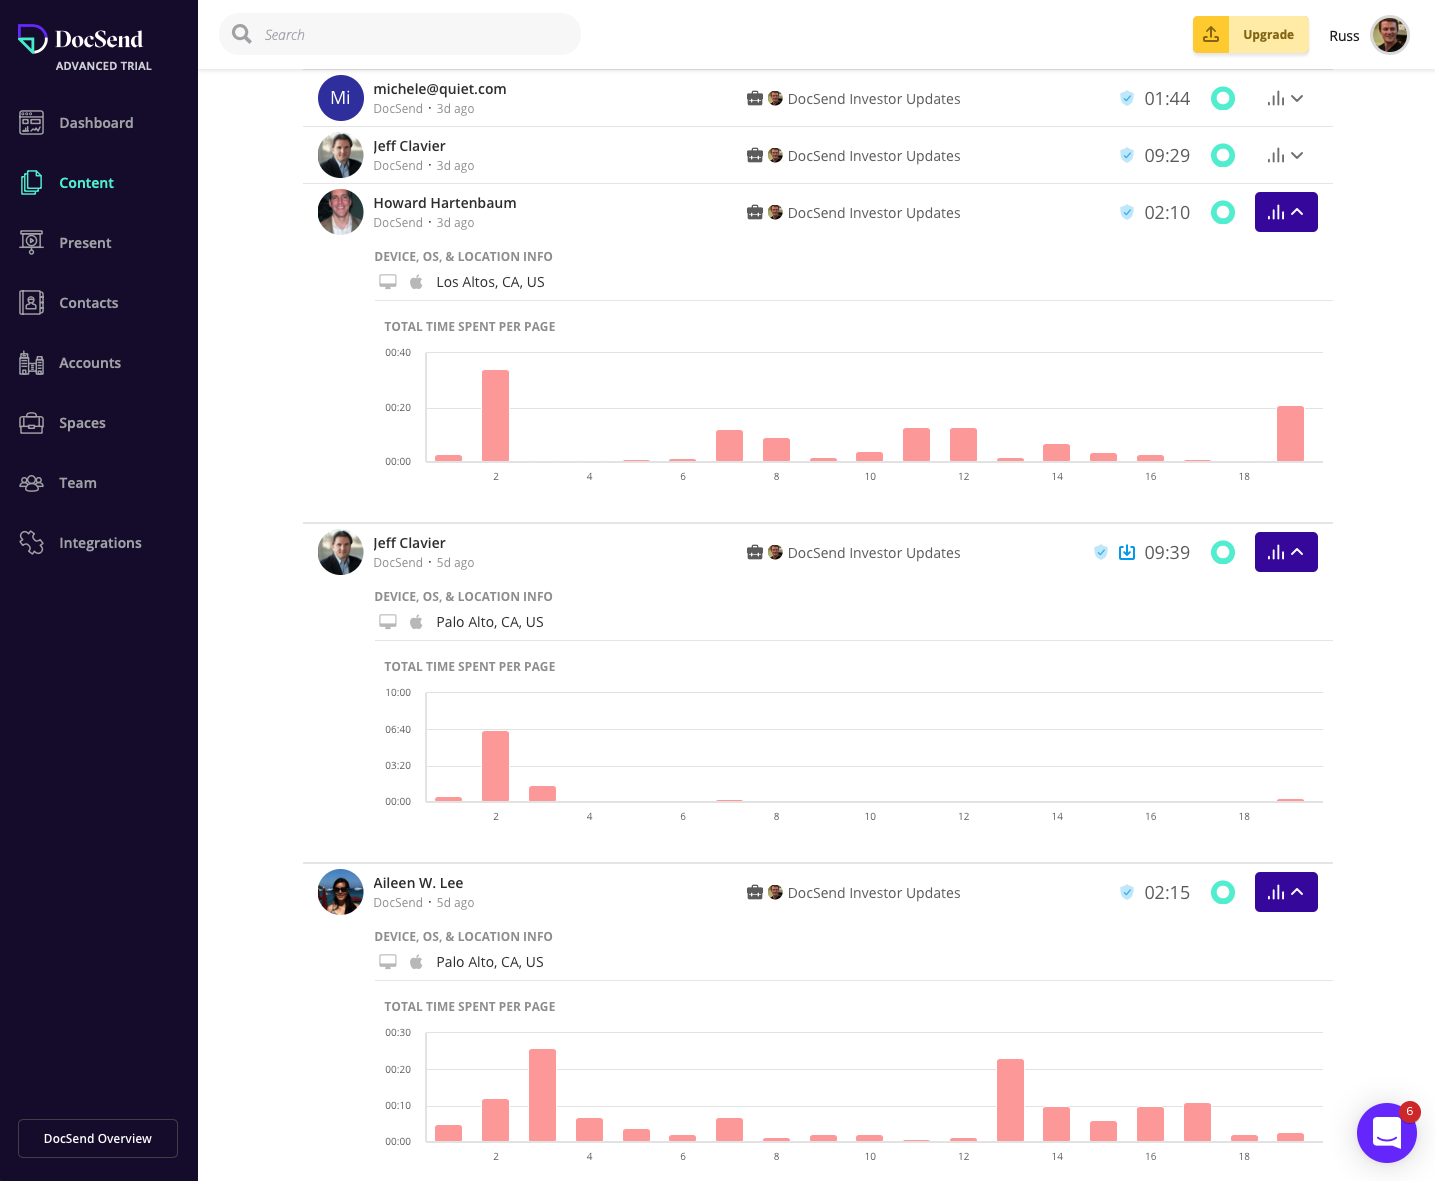Open the Team section
Screen dimensions: 1435x1181
77,483
